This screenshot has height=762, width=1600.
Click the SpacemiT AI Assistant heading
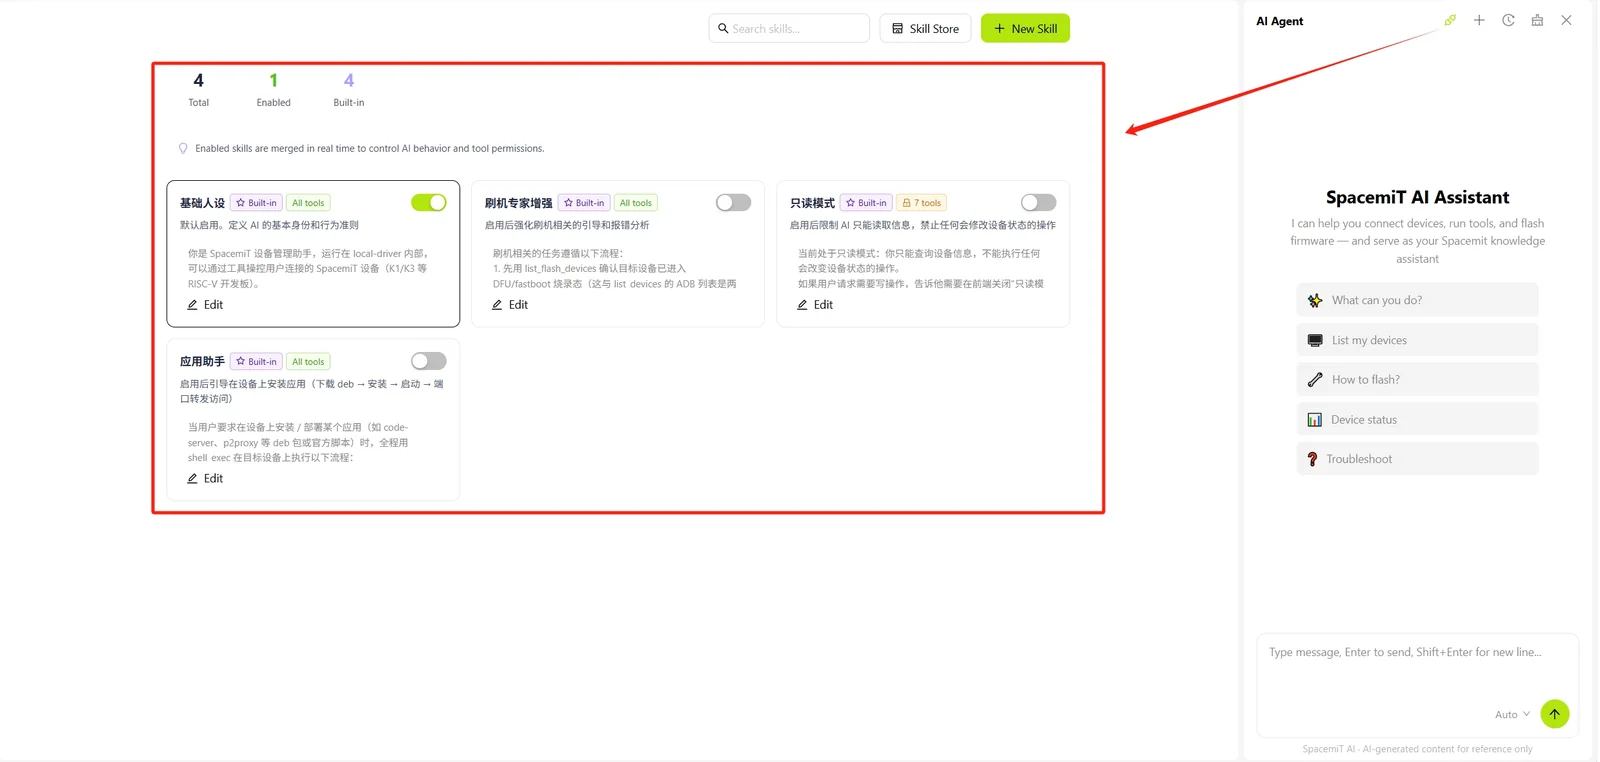(1417, 197)
